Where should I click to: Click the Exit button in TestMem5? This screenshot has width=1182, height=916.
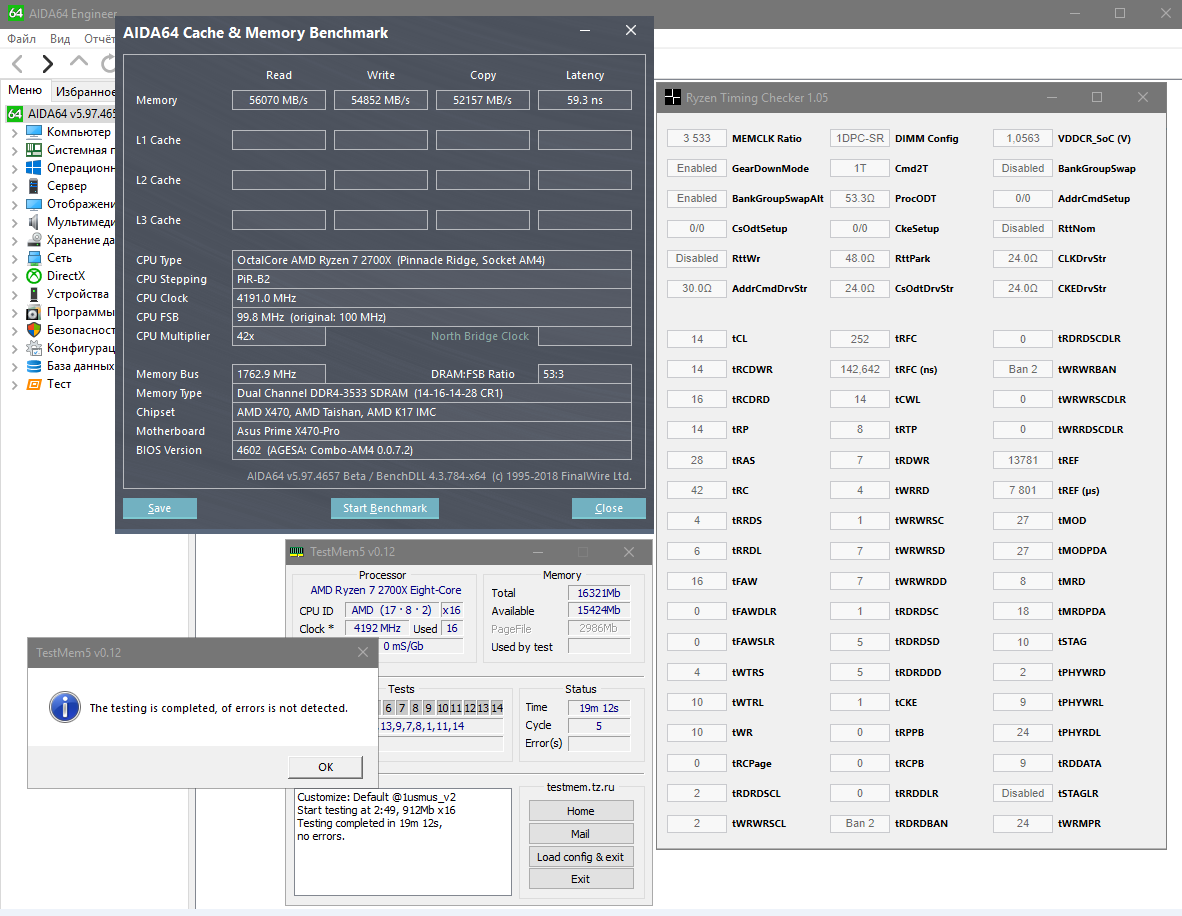click(581, 879)
